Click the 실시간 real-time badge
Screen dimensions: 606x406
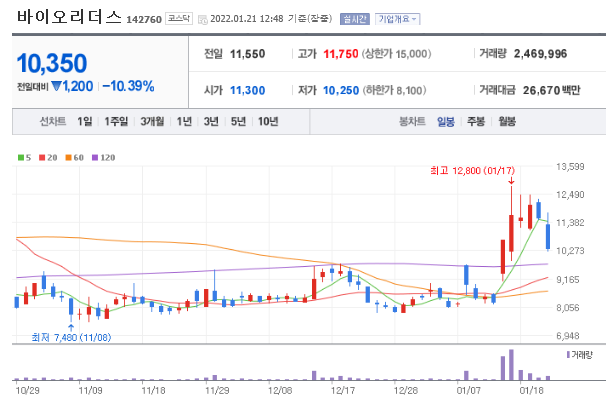355,19
